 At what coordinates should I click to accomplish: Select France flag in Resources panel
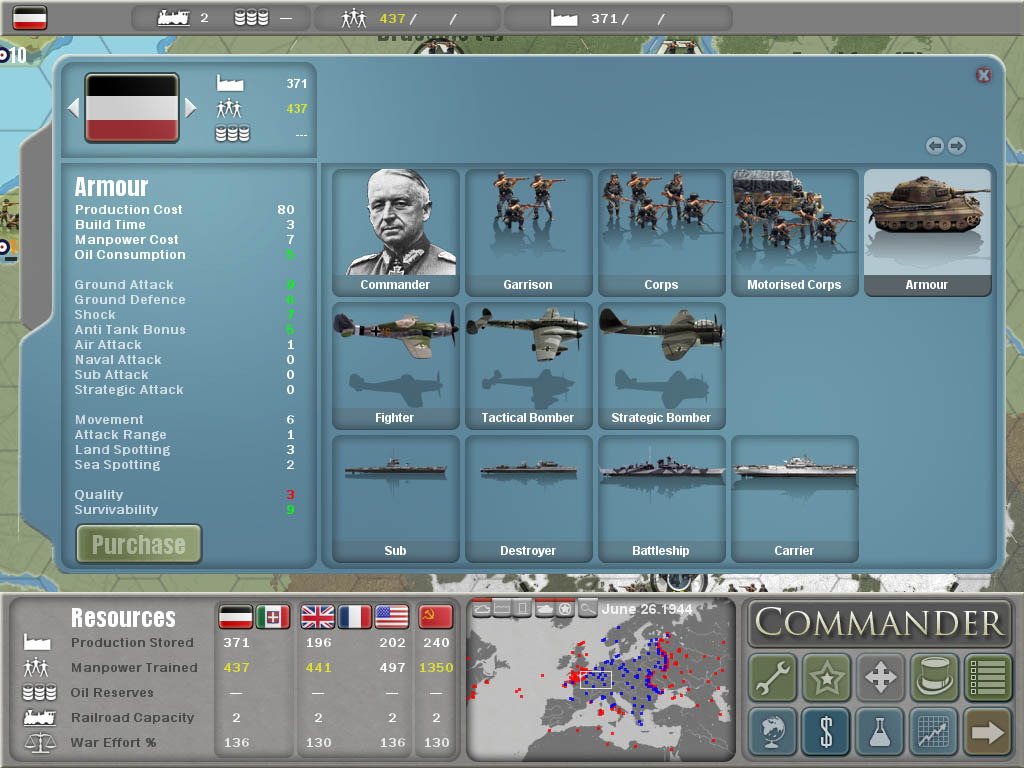pos(355,616)
